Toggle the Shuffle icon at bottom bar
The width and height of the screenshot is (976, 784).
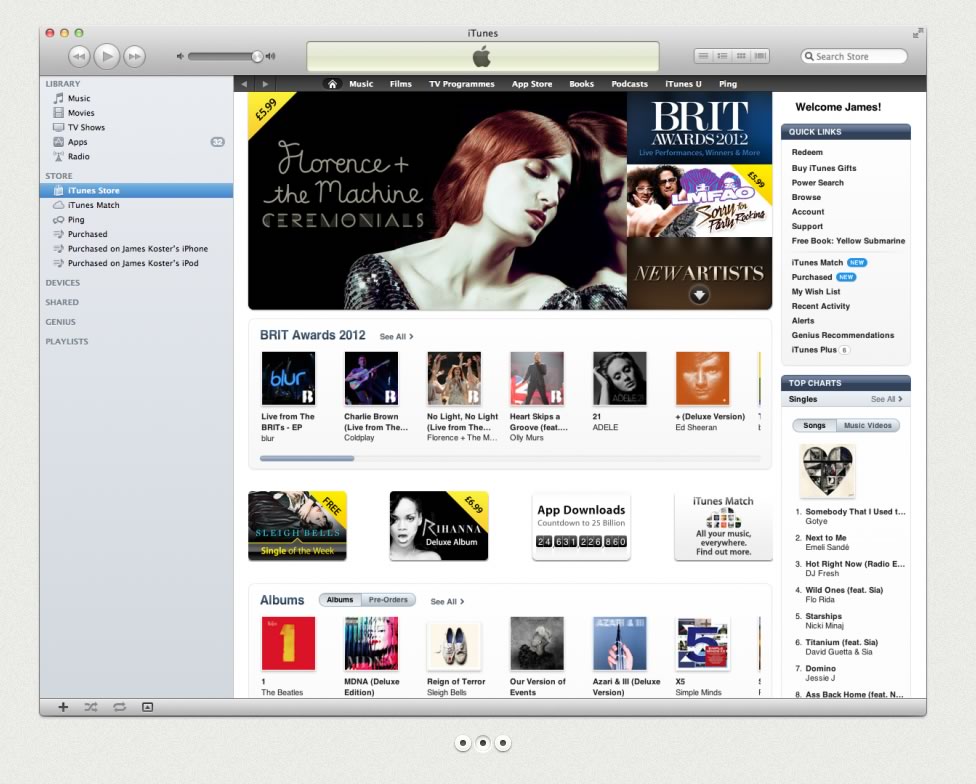tap(91, 707)
